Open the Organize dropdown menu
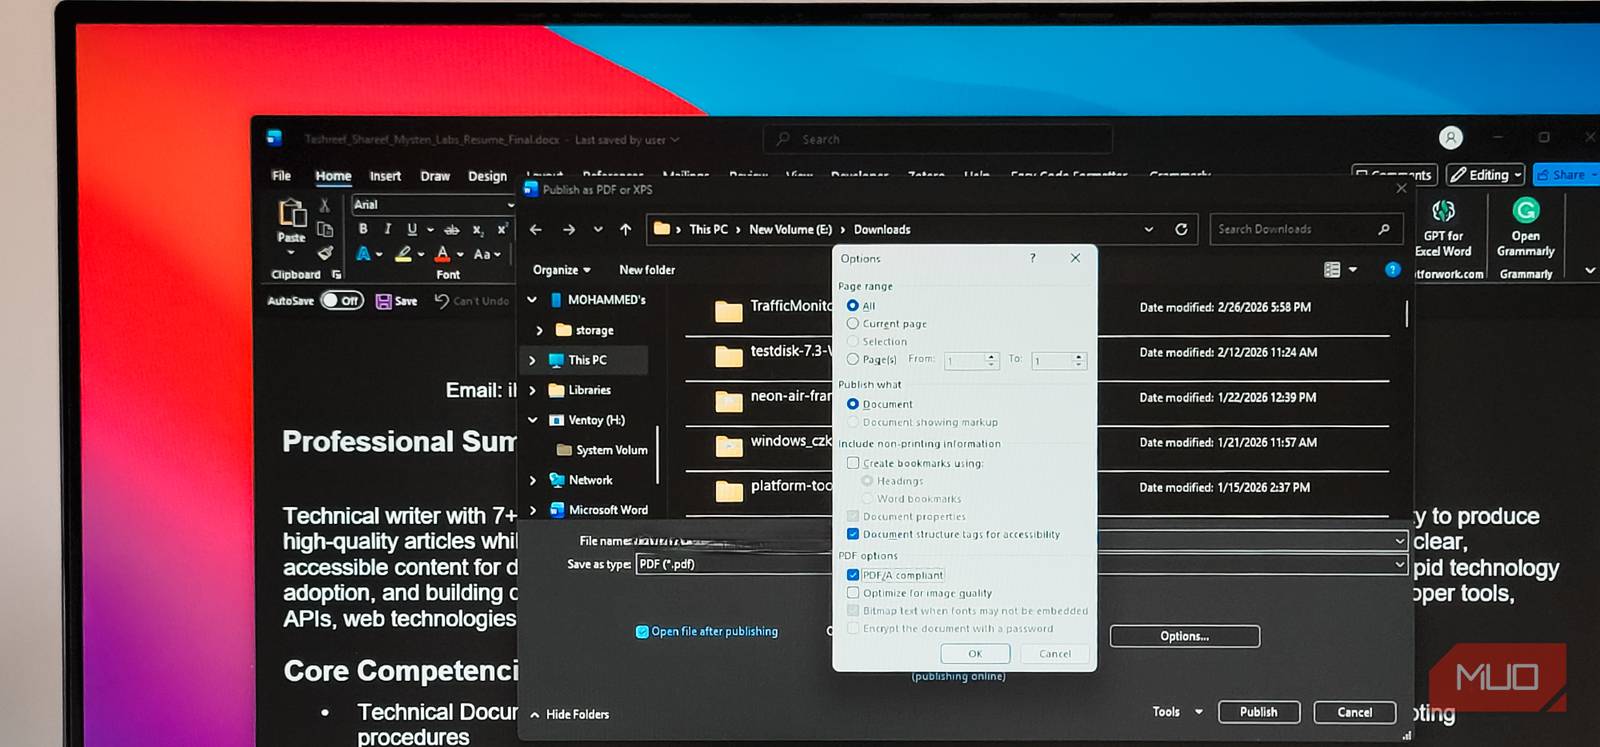 click(562, 270)
